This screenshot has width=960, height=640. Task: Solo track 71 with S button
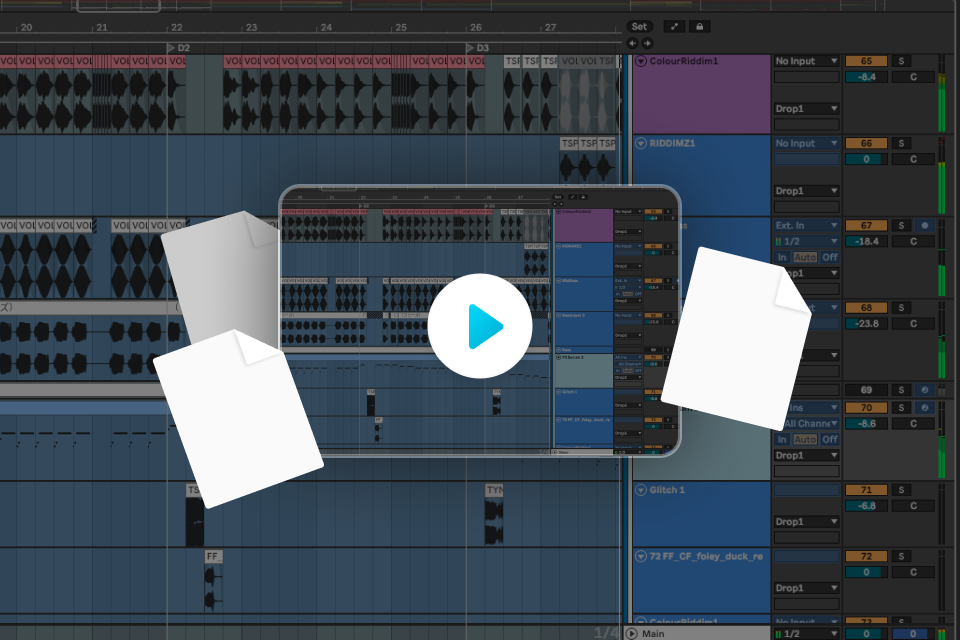[x=901, y=490]
